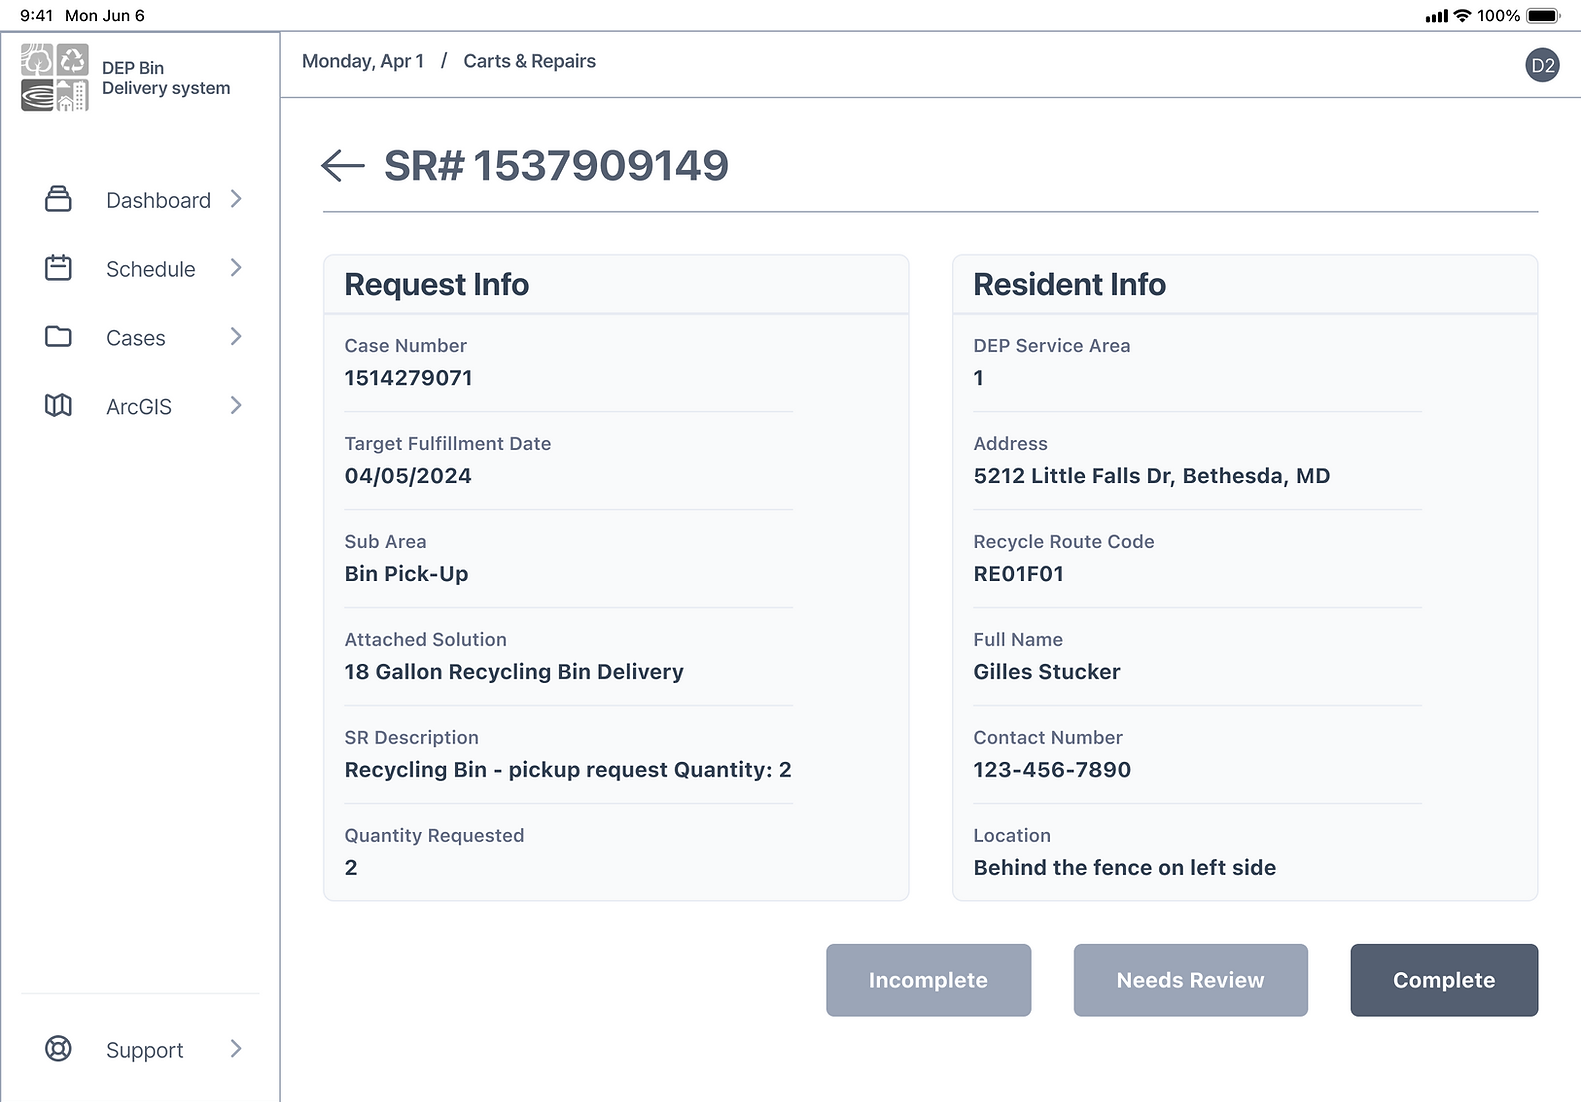This screenshot has width=1581, height=1102.
Task: Click the ArcGIS map icon
Action: coord(58,405)
